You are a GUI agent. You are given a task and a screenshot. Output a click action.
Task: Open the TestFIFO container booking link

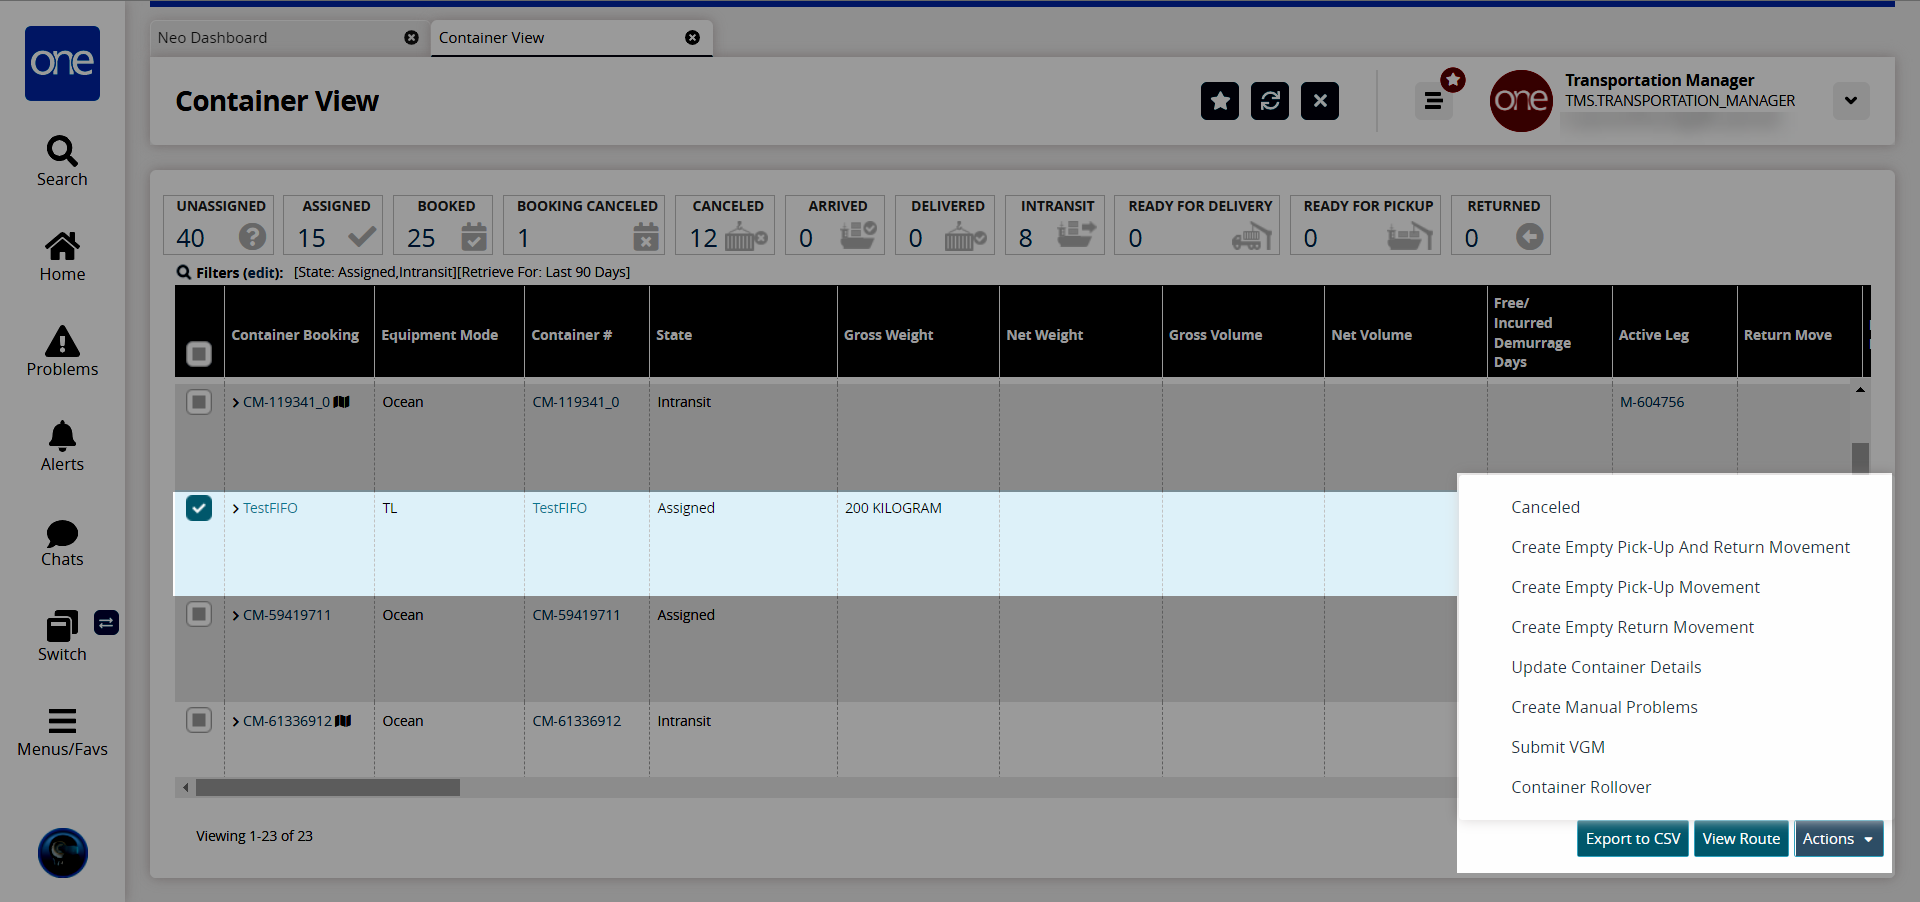[x=270, y=508]
